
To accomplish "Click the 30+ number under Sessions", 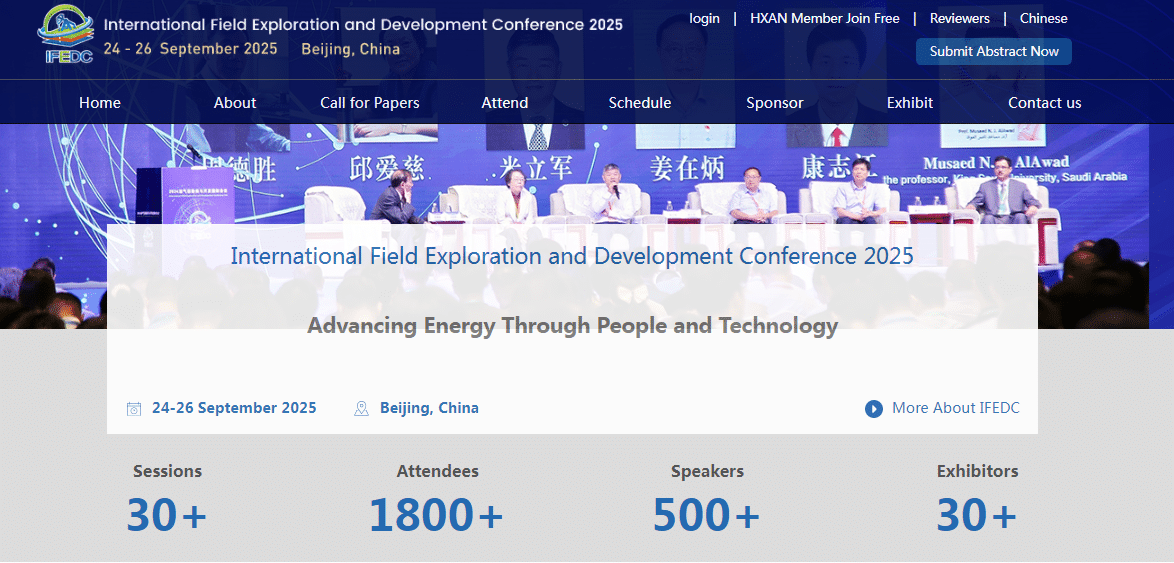I will [x=167, y=515].
